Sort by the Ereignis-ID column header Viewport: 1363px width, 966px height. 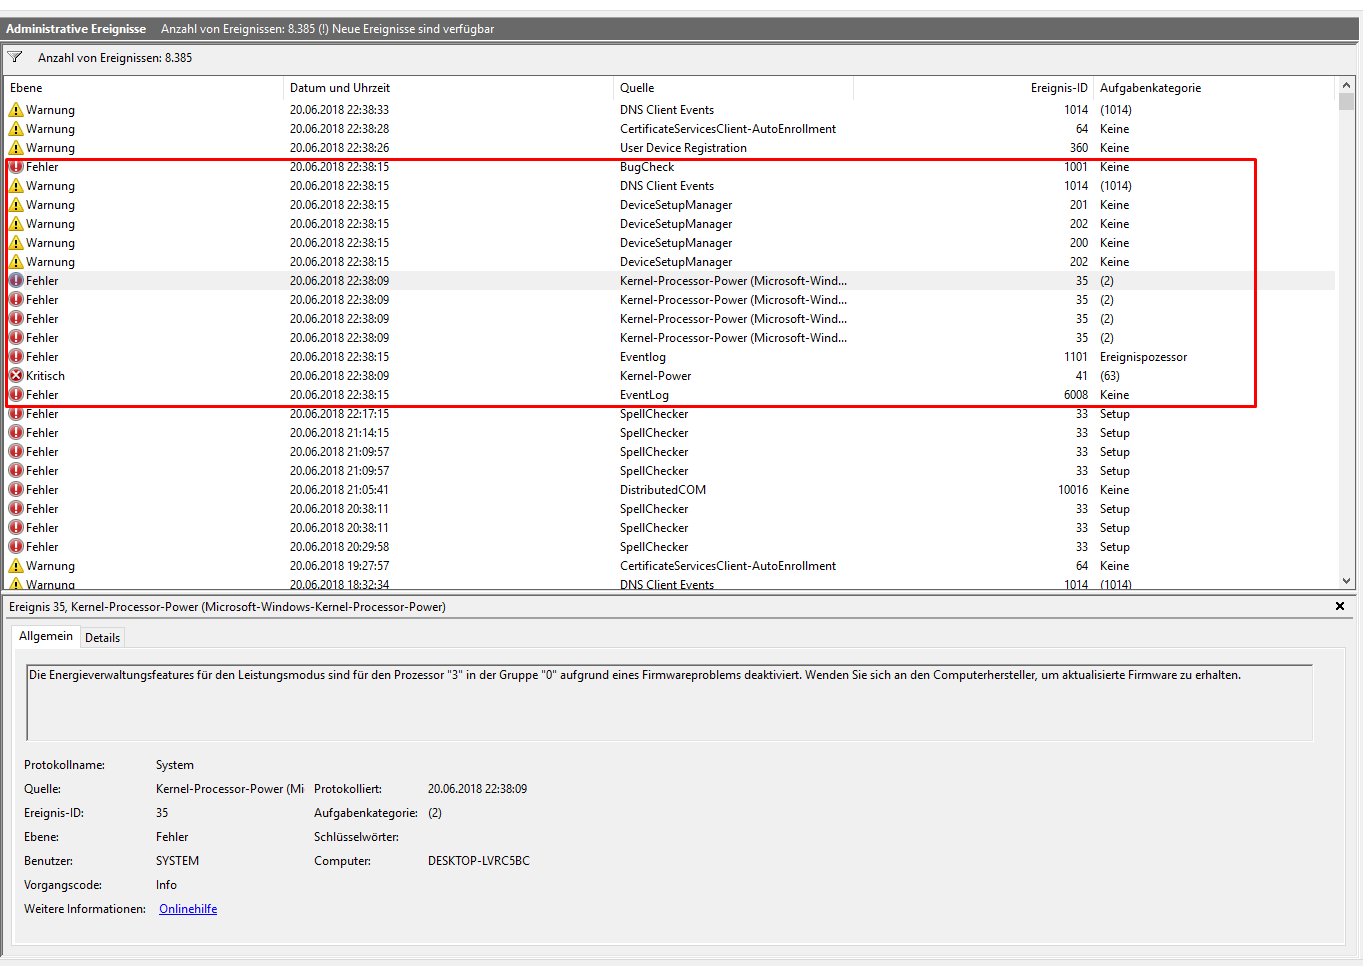(973, 88)
